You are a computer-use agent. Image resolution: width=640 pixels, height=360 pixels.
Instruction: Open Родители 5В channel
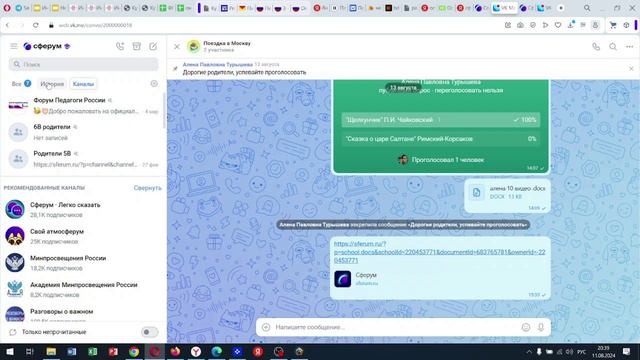click(83, 159)
